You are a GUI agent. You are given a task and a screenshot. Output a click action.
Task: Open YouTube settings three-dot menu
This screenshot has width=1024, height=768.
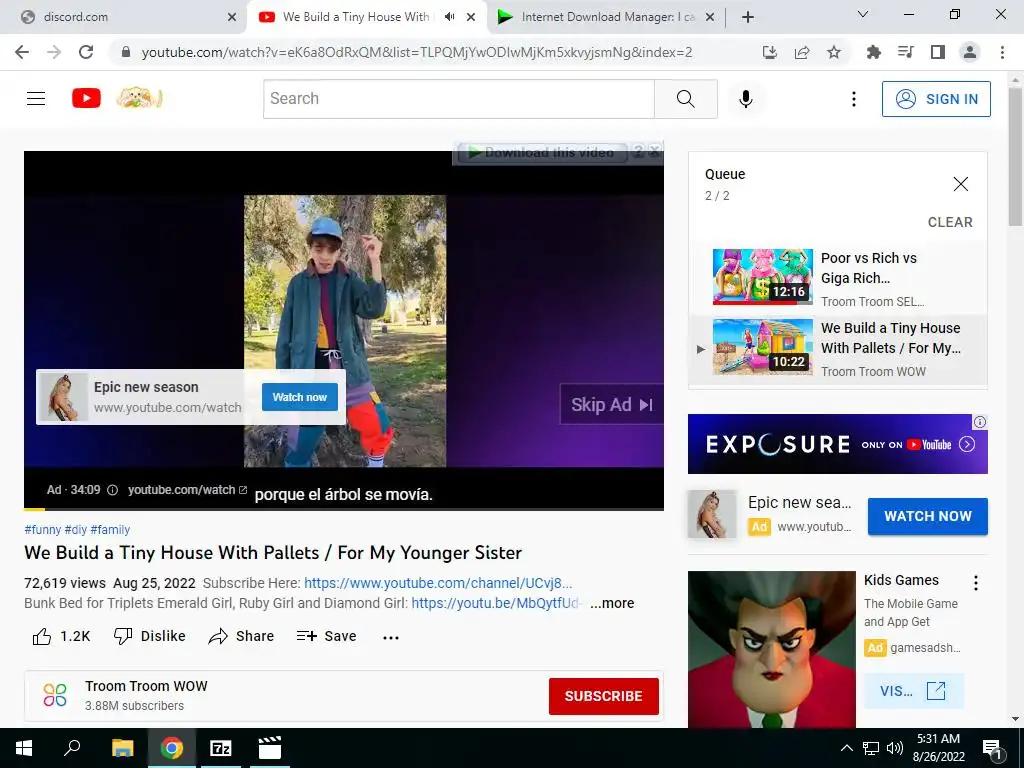(x=854, y=99)
